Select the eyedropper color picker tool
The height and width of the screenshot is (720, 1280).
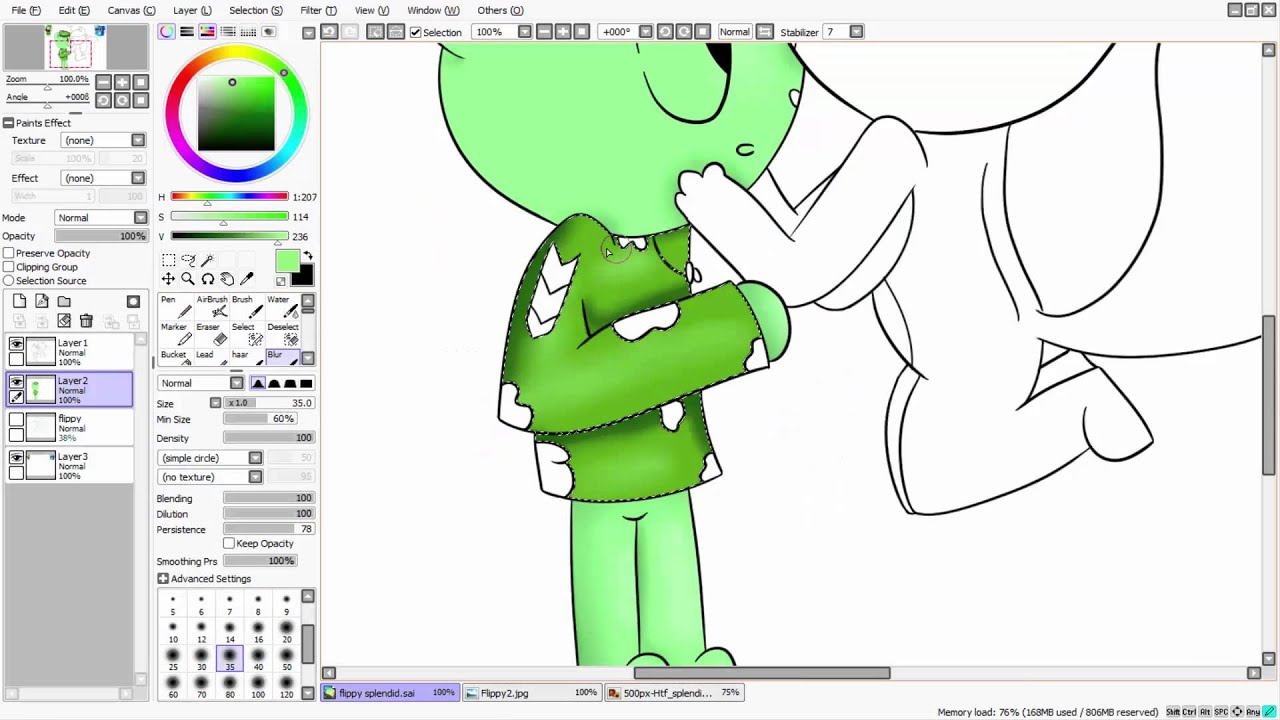point(247,279)
